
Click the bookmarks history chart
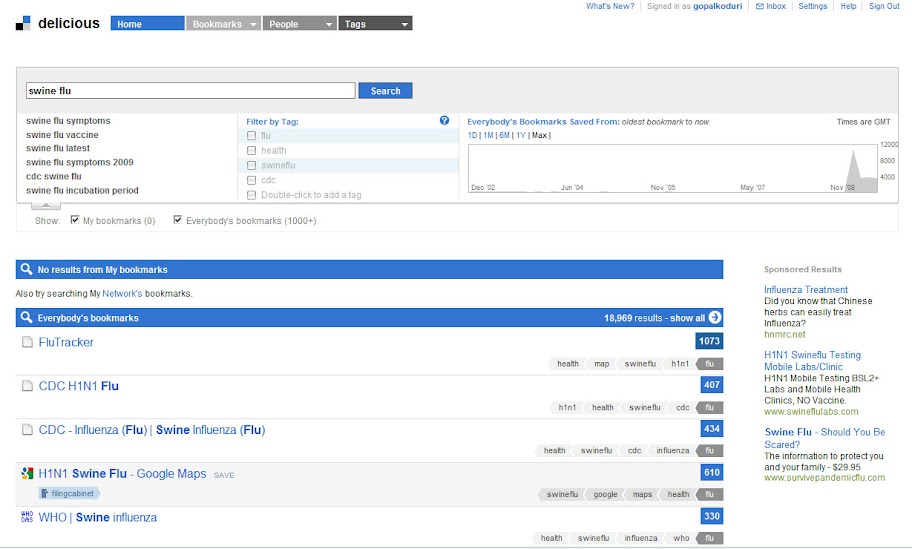point(672,169)
